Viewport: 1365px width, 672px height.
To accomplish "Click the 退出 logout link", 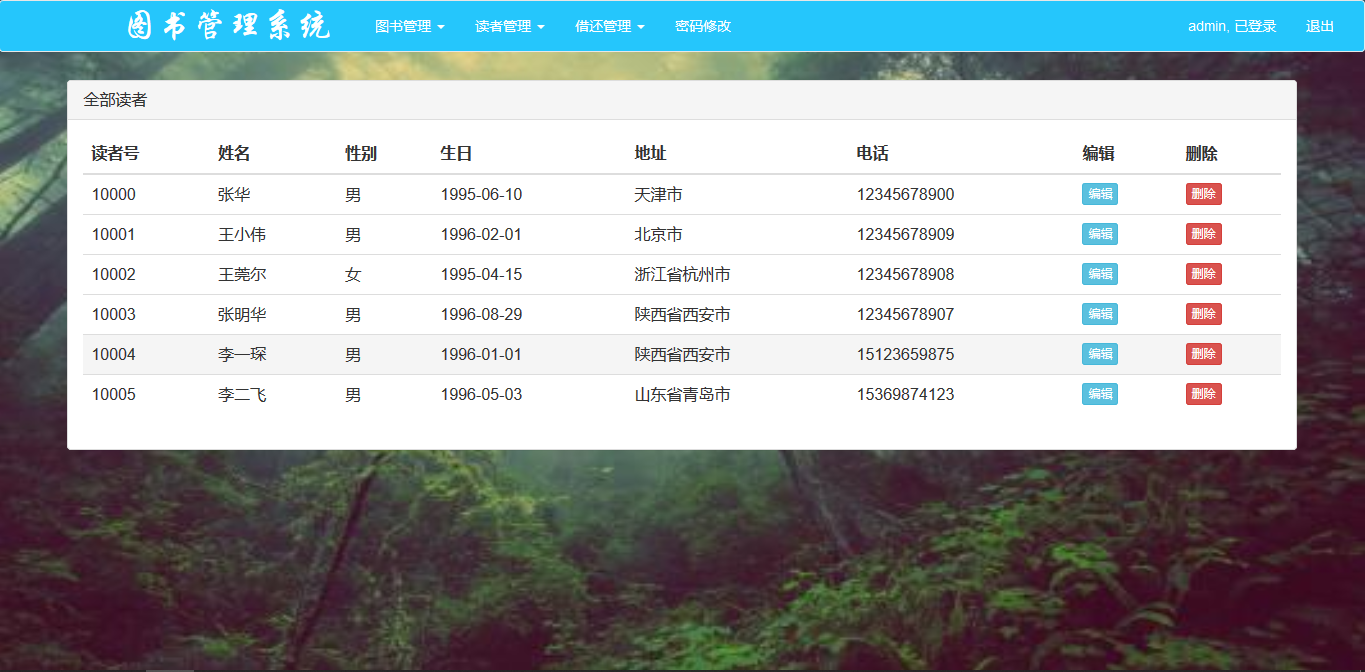I will click(x=1320, y=26).
